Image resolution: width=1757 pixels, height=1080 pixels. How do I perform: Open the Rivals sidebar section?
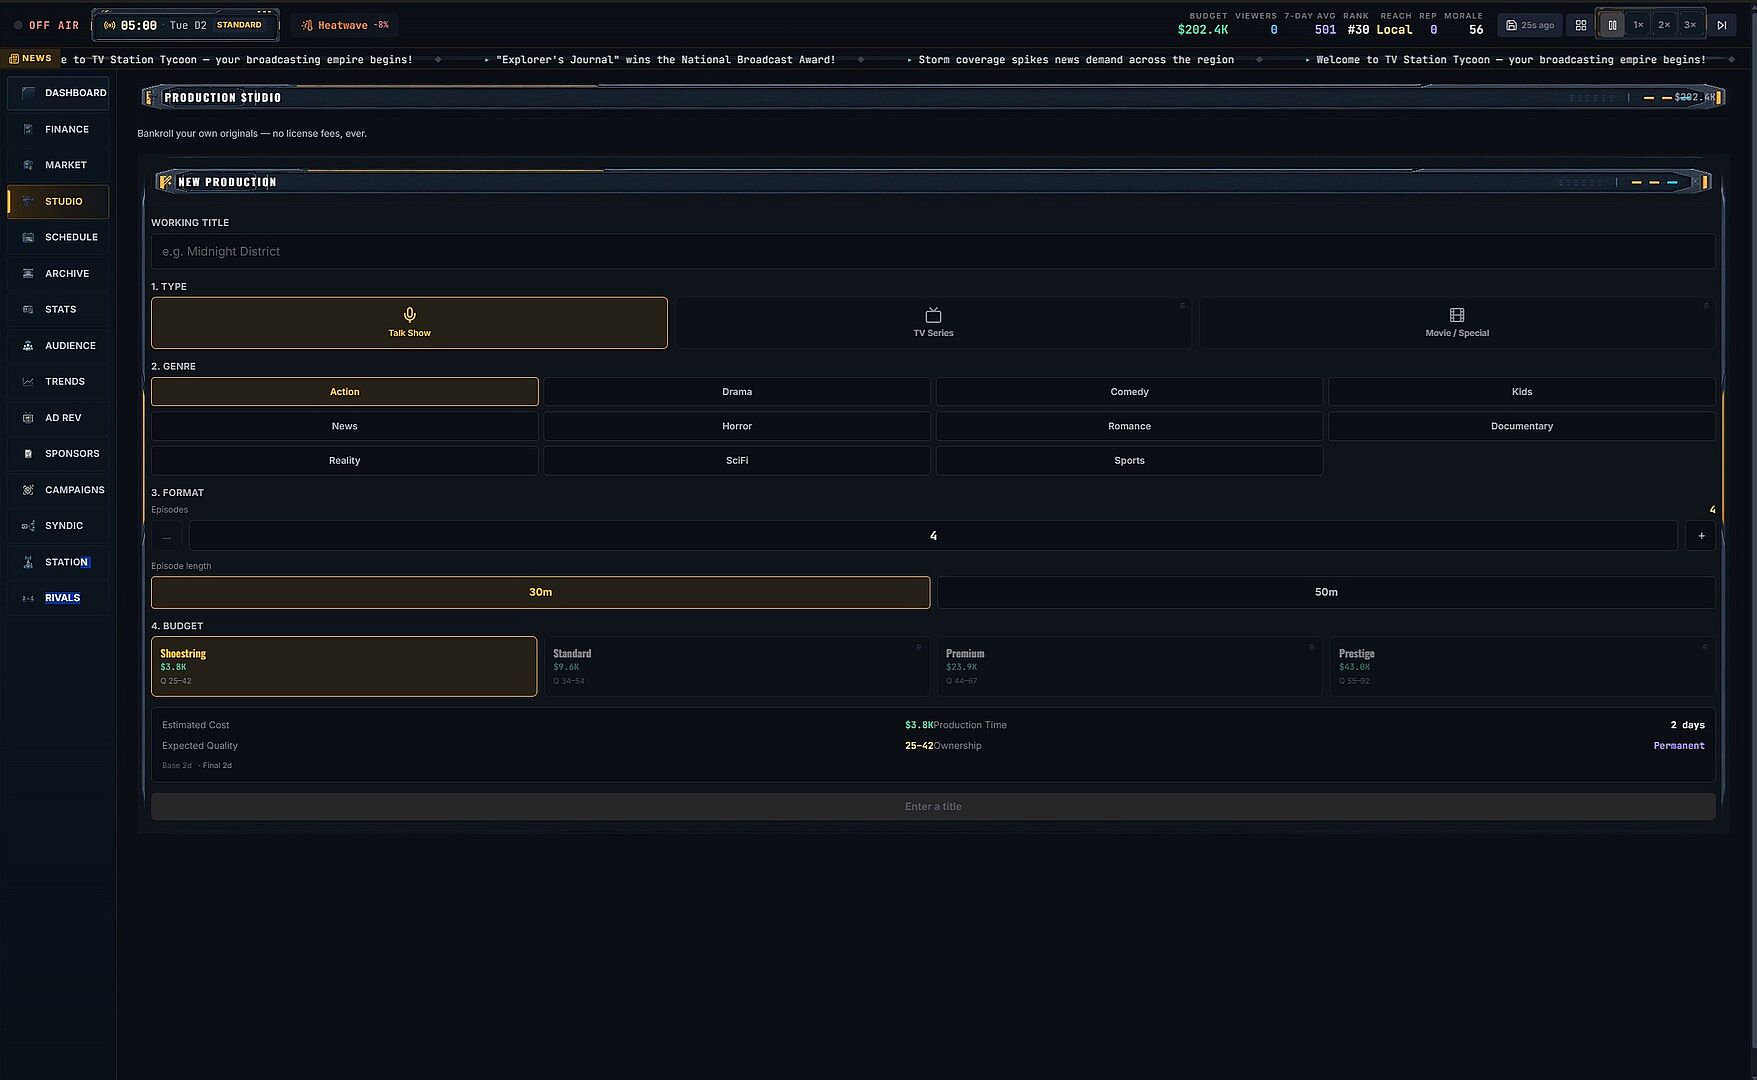coord(58,598)
